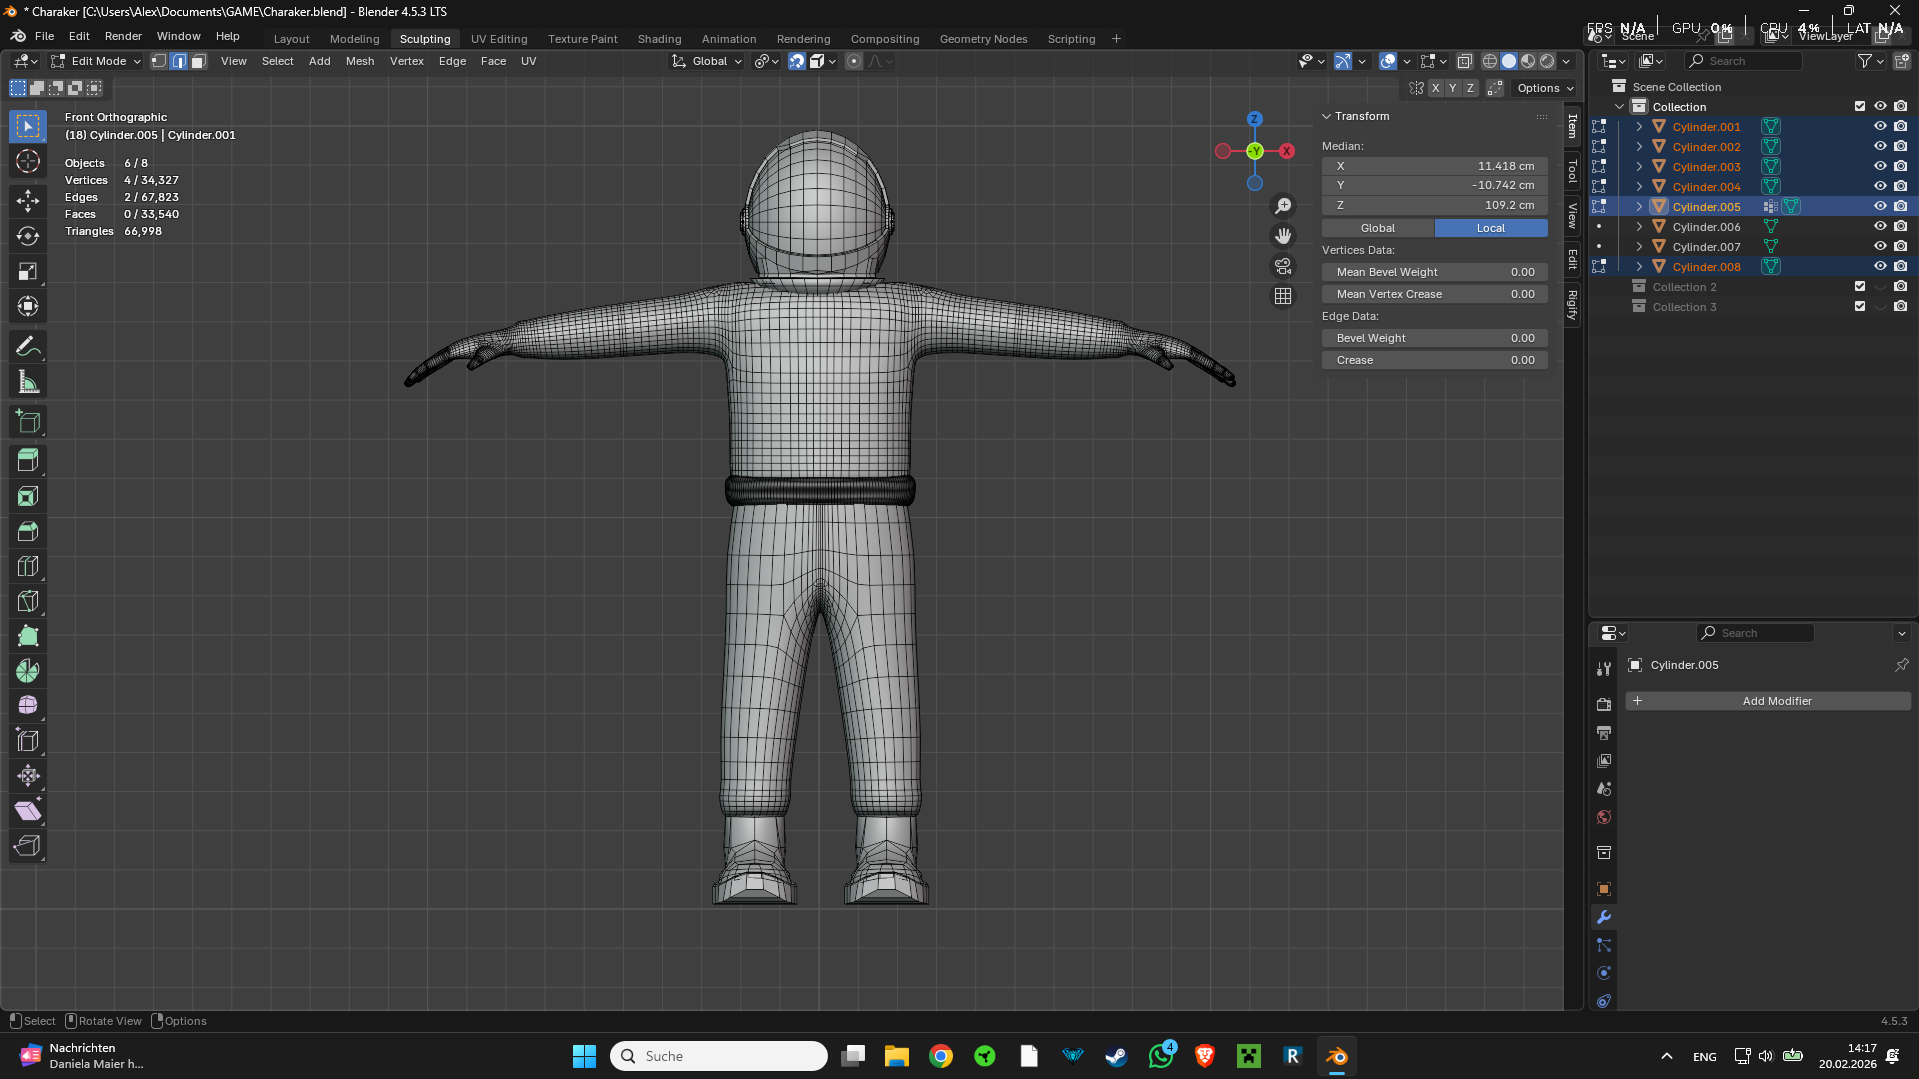Image resolution: width=1919 pixels, height=1079 pixels.
Task: Select the Knife tool
Action: tap(28, 601)
